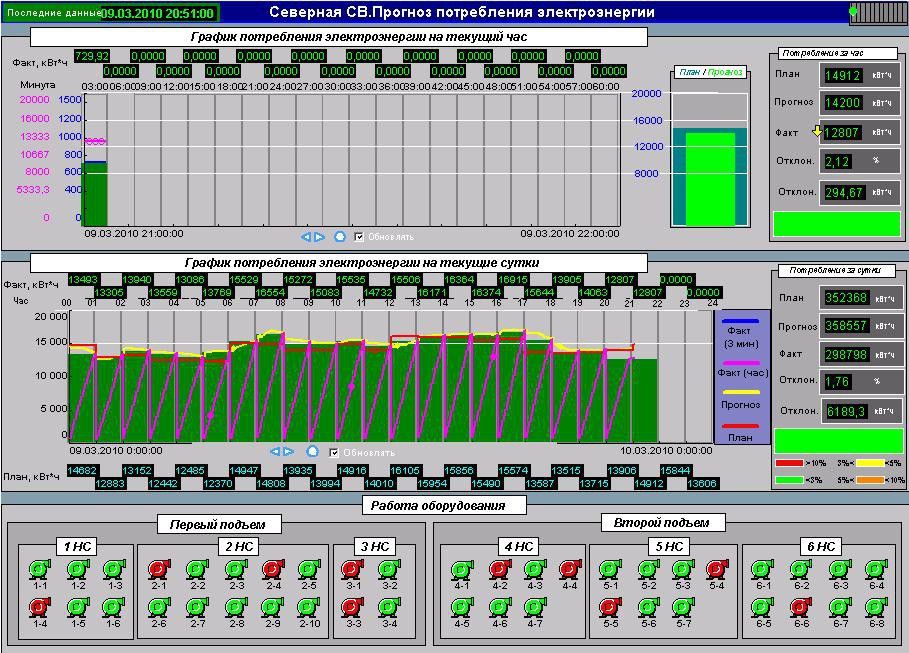The image size is (909, 653).
Task: Click the last data timestamp field
Action: click(x=158, y=13)
